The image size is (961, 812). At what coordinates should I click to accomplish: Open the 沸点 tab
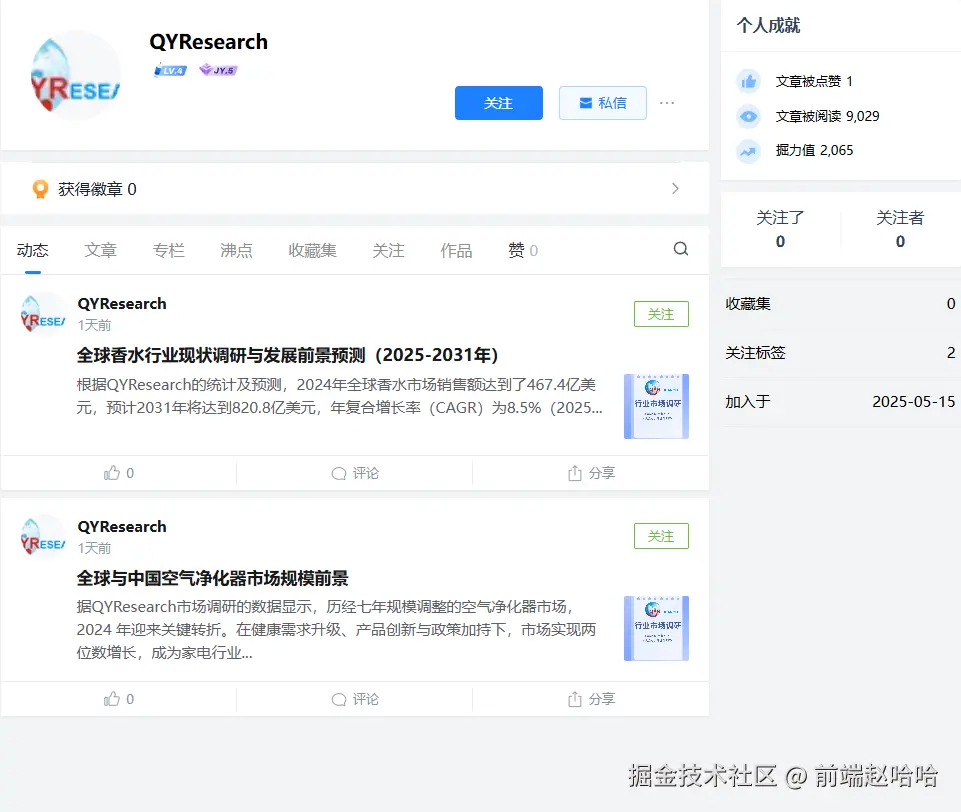pyautogui.click(x=236, y=250)
